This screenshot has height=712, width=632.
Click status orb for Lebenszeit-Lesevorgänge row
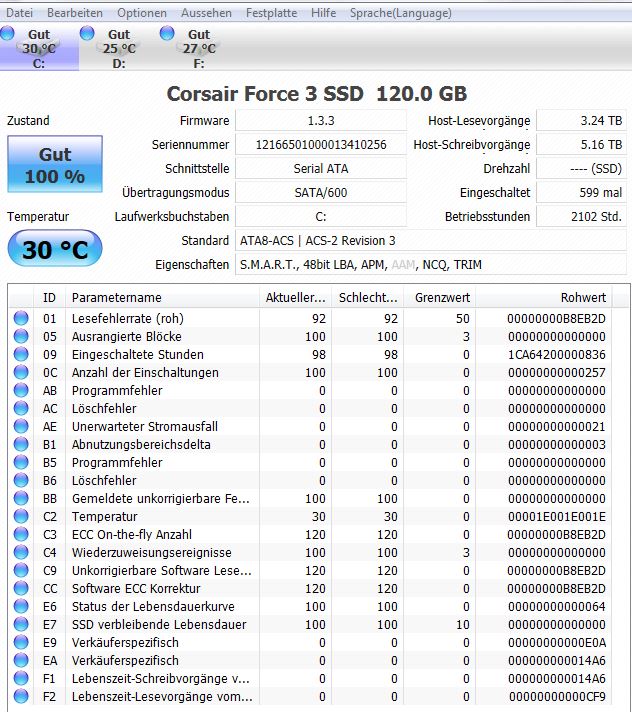21,696
